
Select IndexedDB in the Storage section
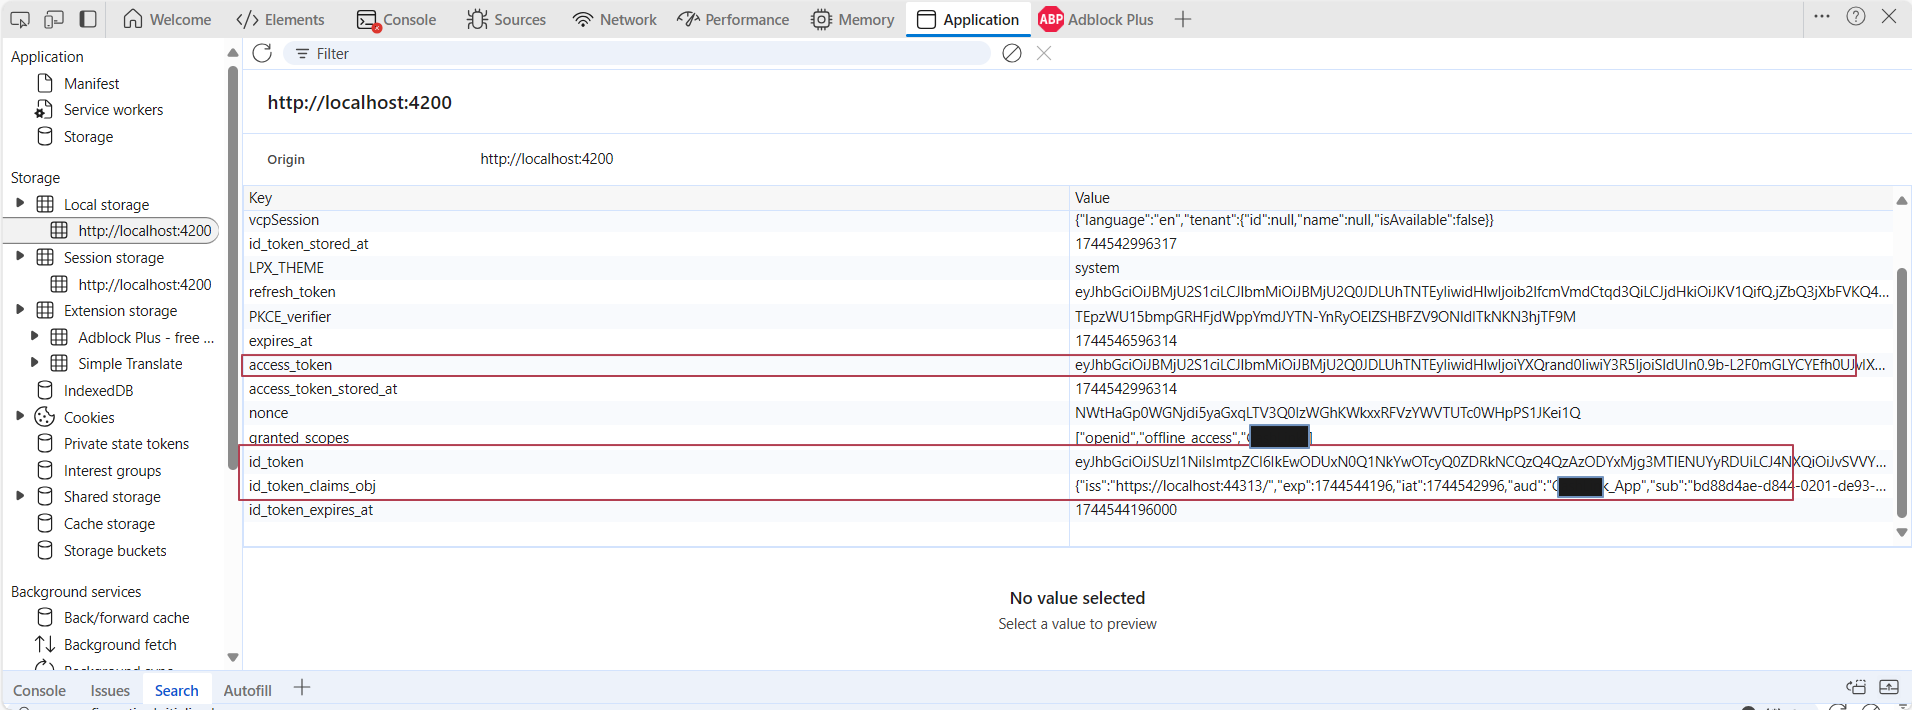click(98, 390)
